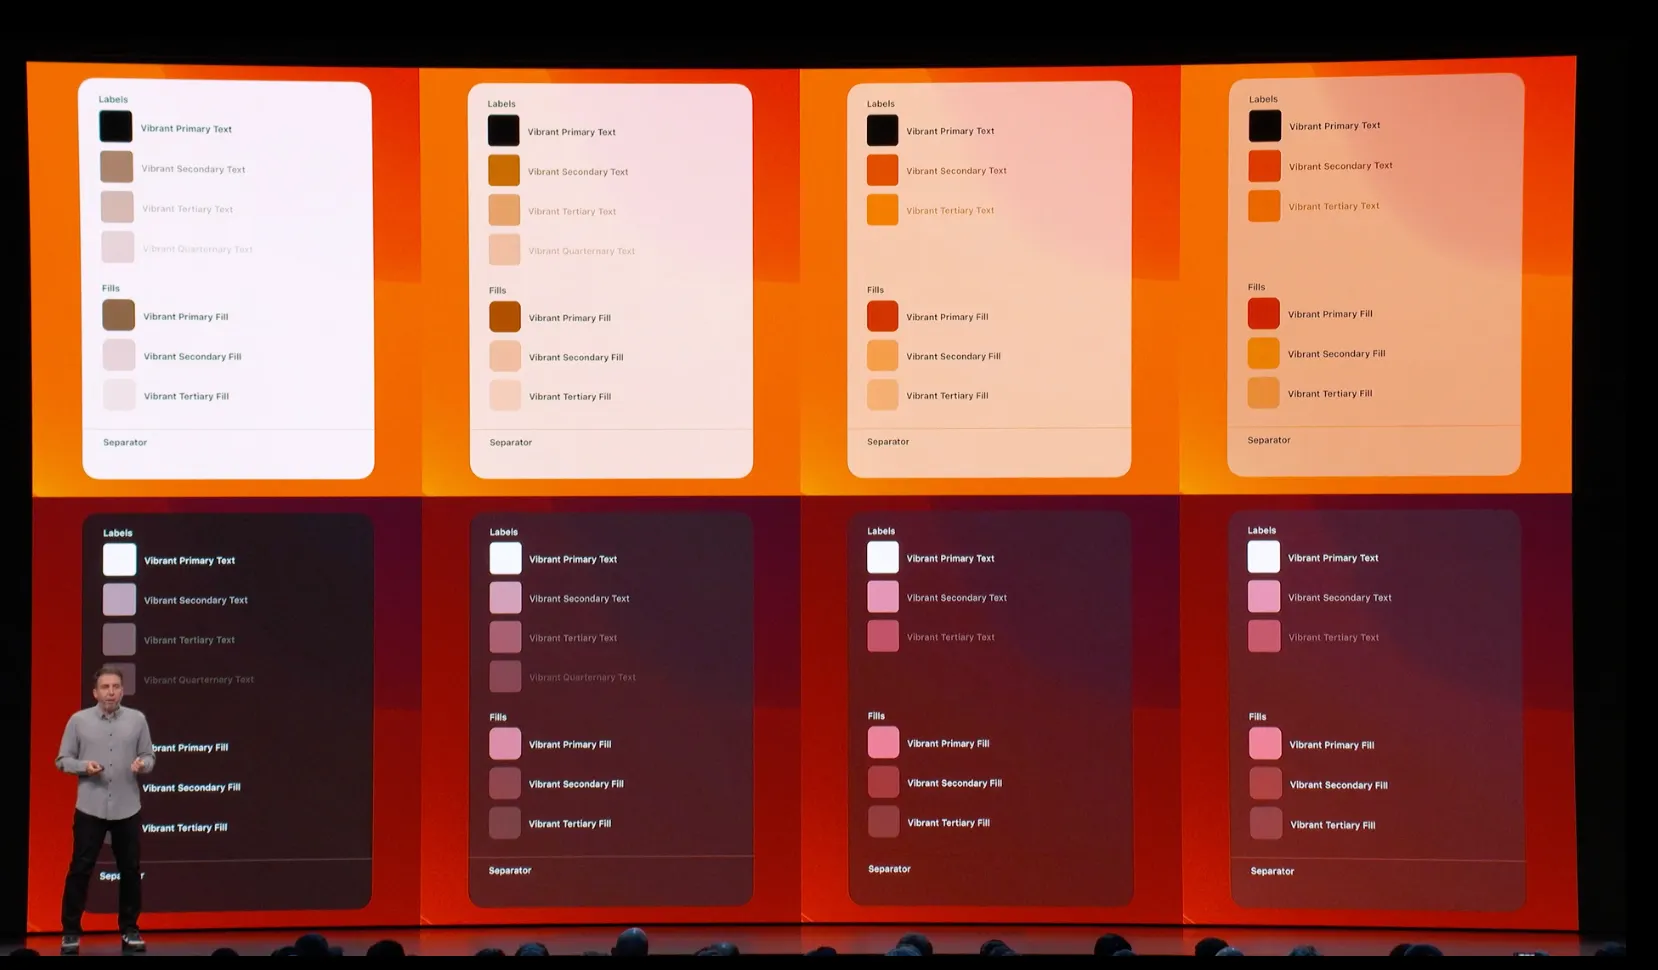Click "Vibrant Quaternary Text" label in first dark card
Screen dimensions: 1658x970
point(199,680)
